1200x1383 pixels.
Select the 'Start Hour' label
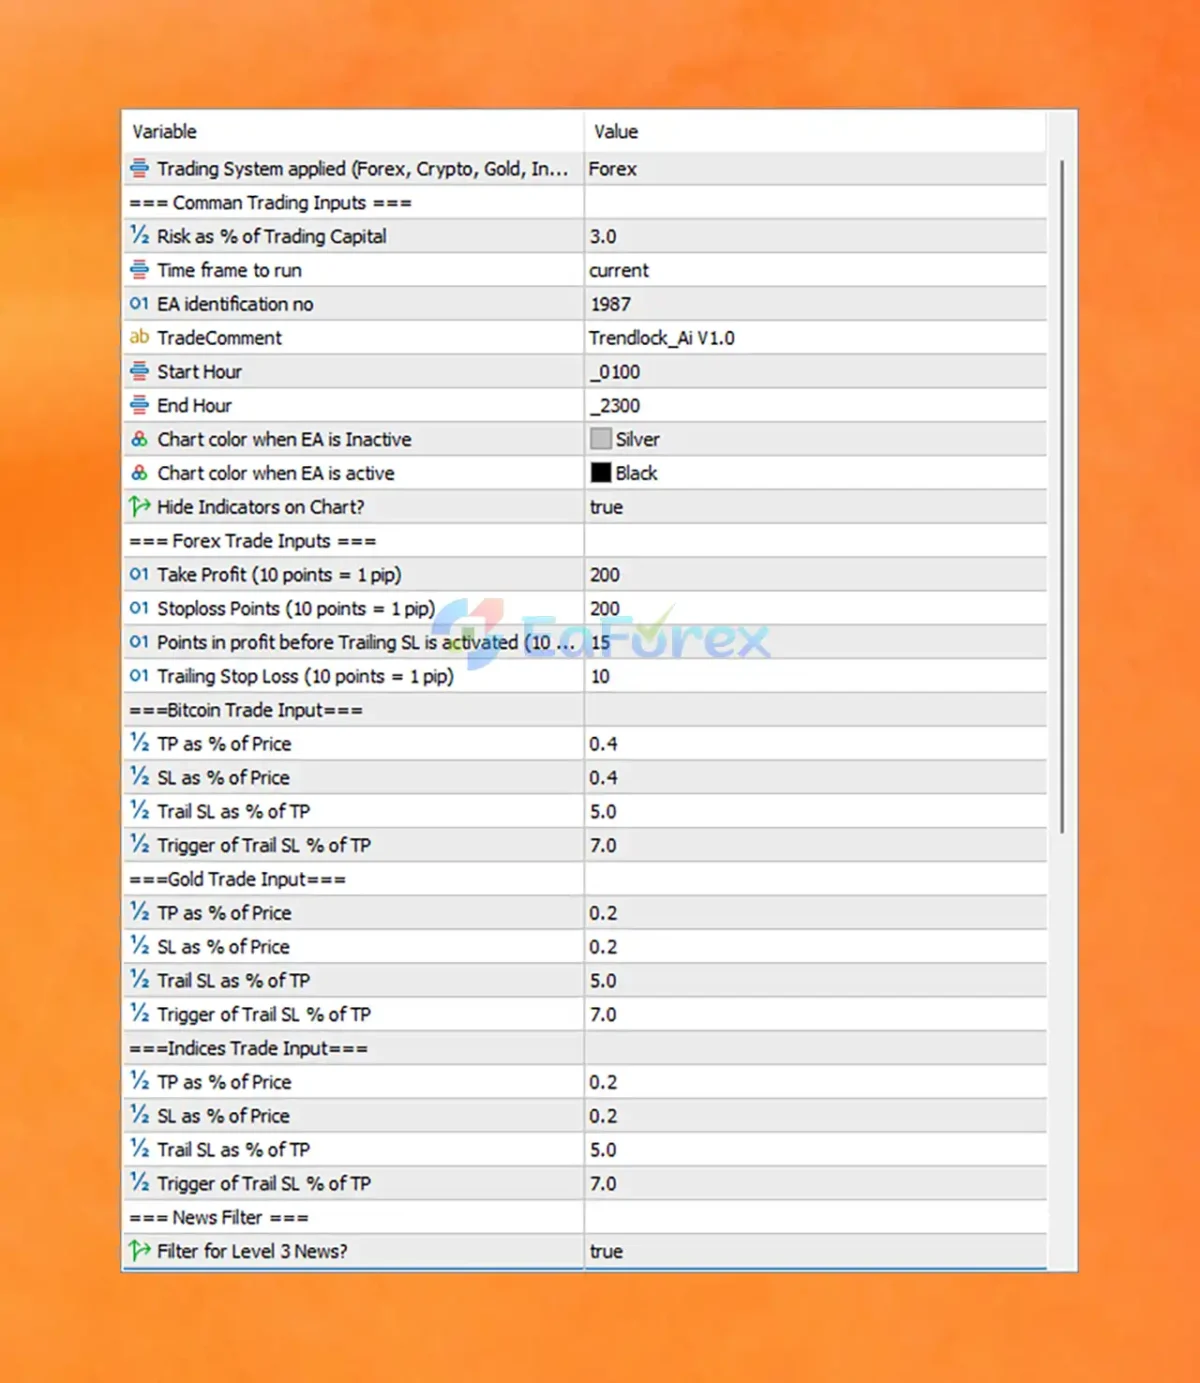pyautogui.click(x=199, y=372)
